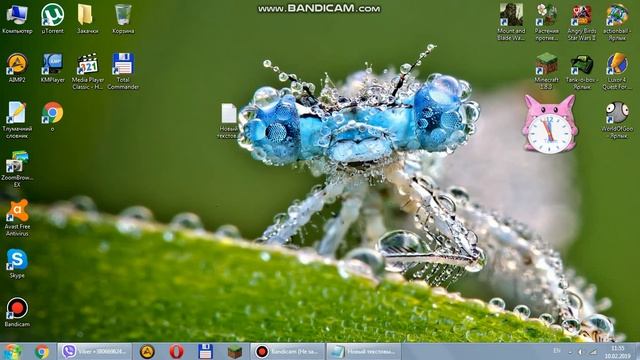Image resolution: width=640 pixels, height=360 pixels.
Task: Open Media Player Classic shortcut
Action: 87,71
